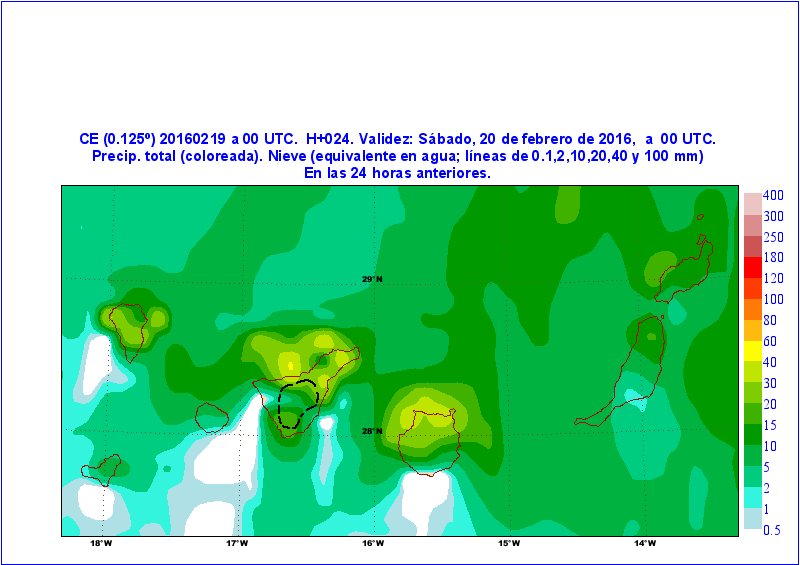800x565 pixels.
Task: Click the Gran Canaria island outline
Action: pos(430,443)
